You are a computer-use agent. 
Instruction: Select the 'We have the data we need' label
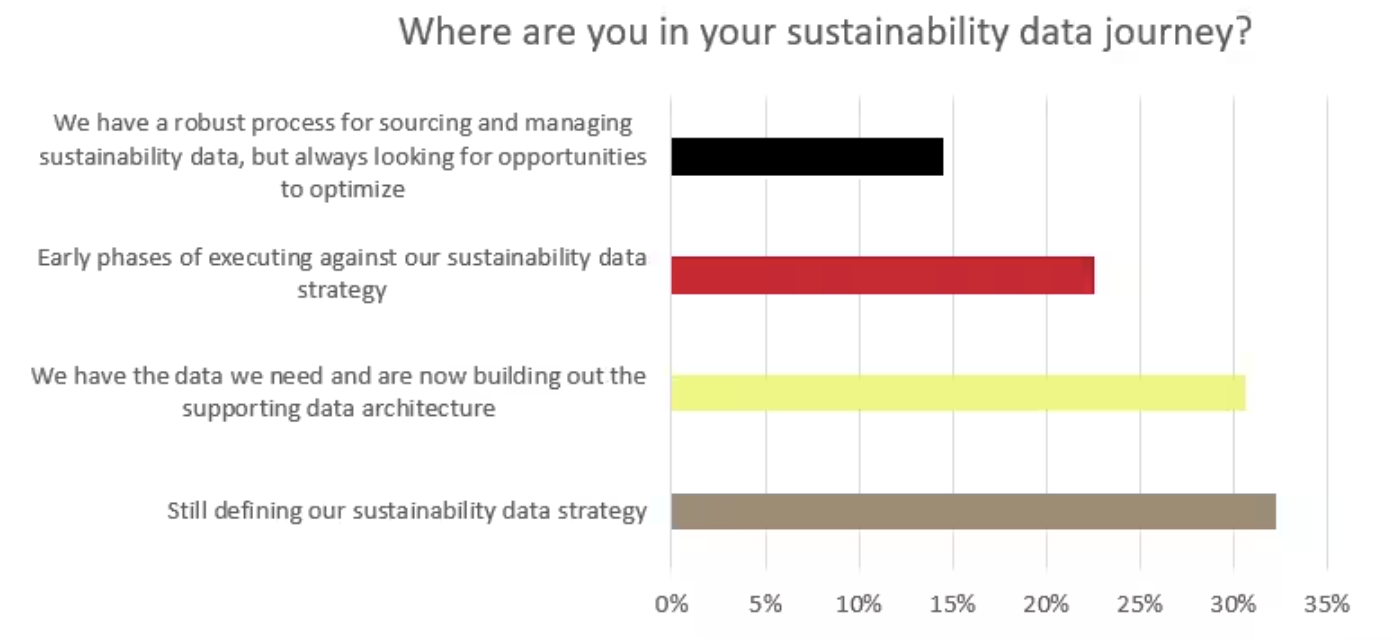pos(338,392)
